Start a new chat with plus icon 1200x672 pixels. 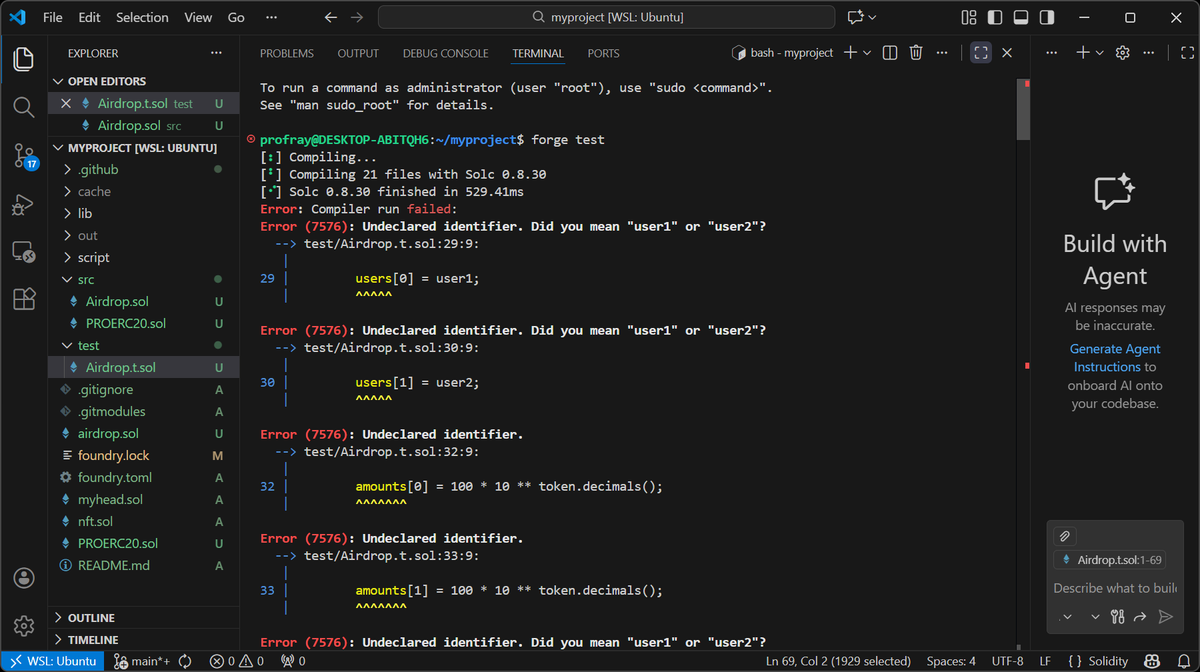tap(1082, 53)
